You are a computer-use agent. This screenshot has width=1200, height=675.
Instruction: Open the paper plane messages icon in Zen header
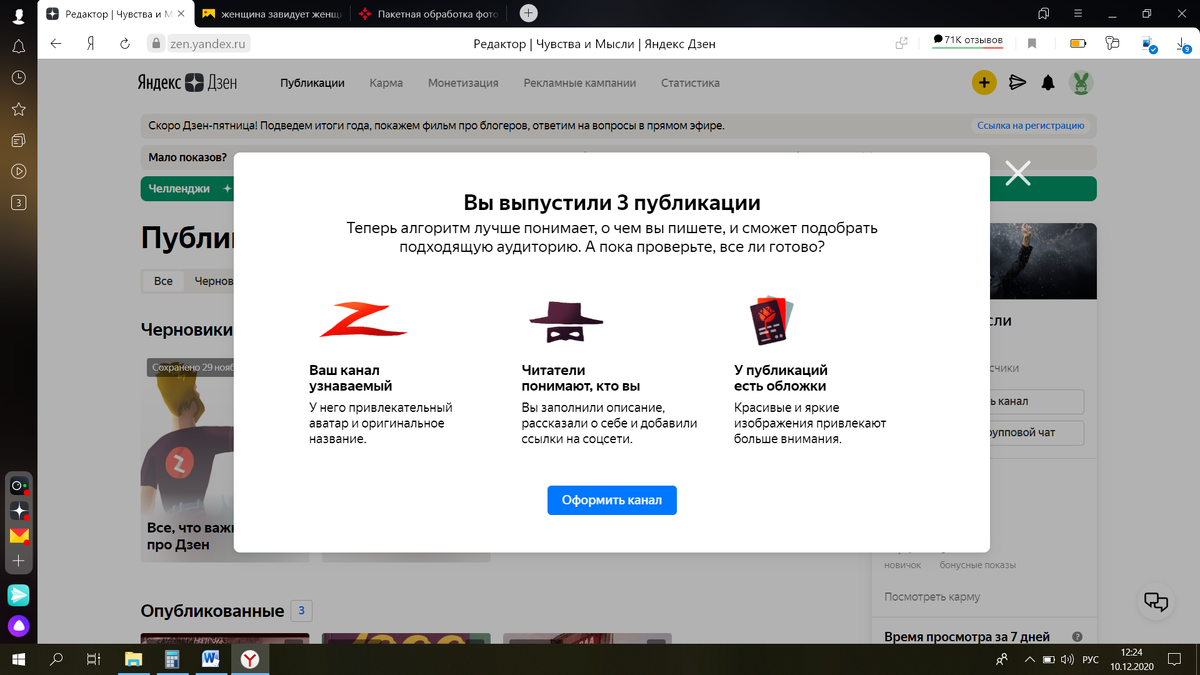coord(1017,83)
